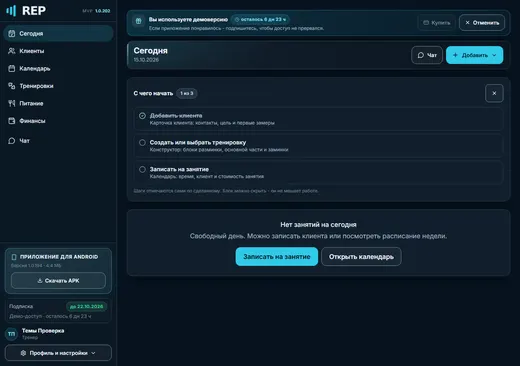The height and width of the screenshot is (366, 520).
Task: Click Скачать APK button
Action: [58, 281]
